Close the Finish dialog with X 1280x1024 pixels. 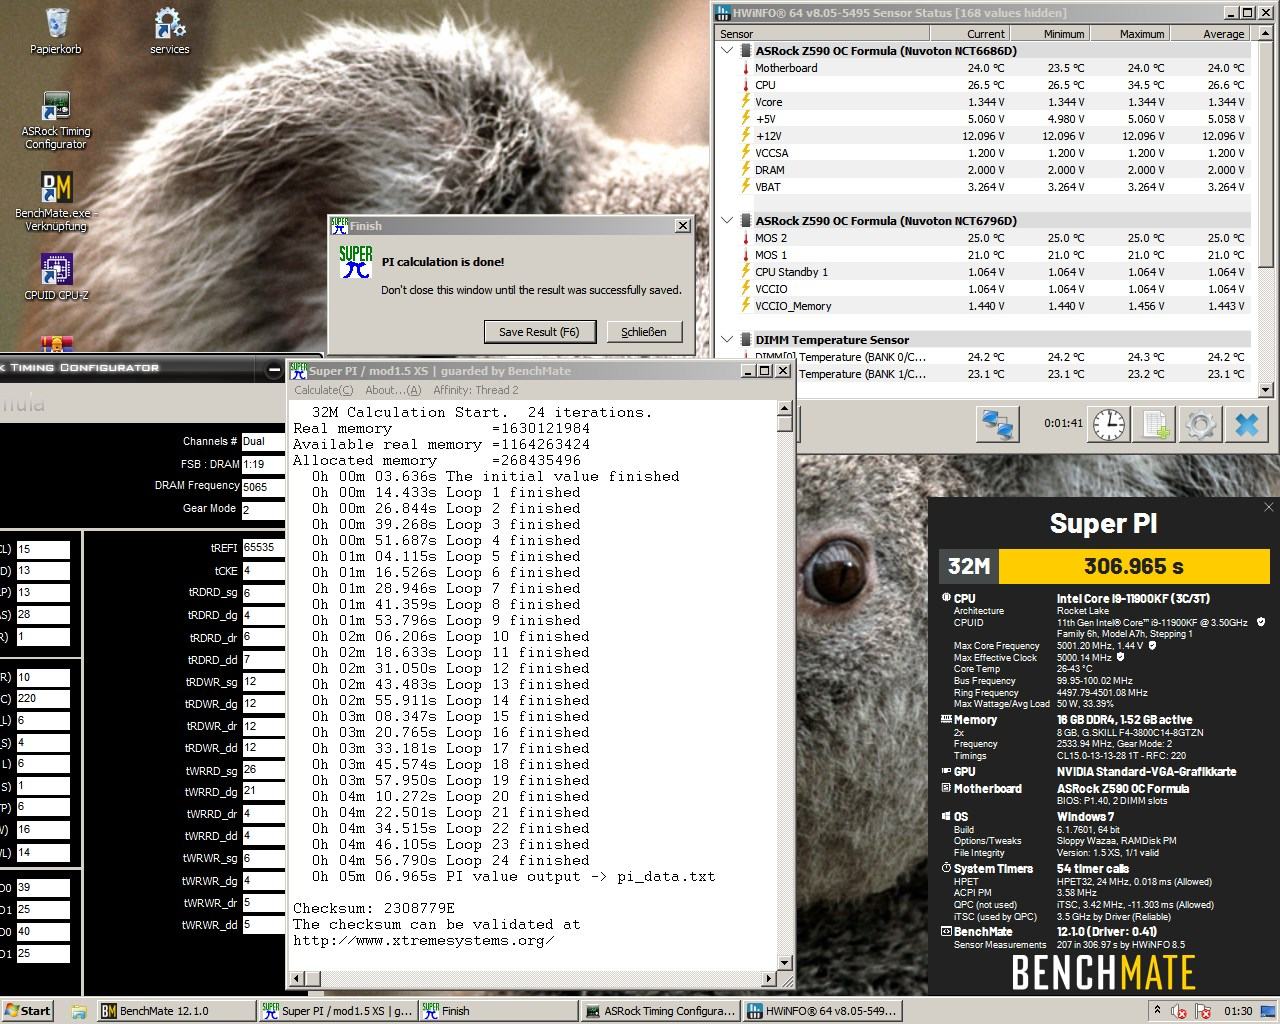click(x=682, y=226)
